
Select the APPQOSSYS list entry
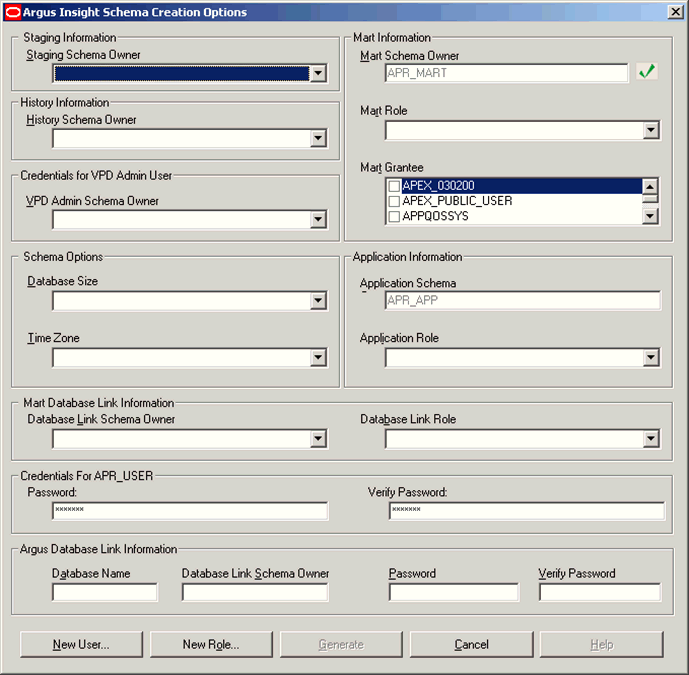click(x=435, y=216)
